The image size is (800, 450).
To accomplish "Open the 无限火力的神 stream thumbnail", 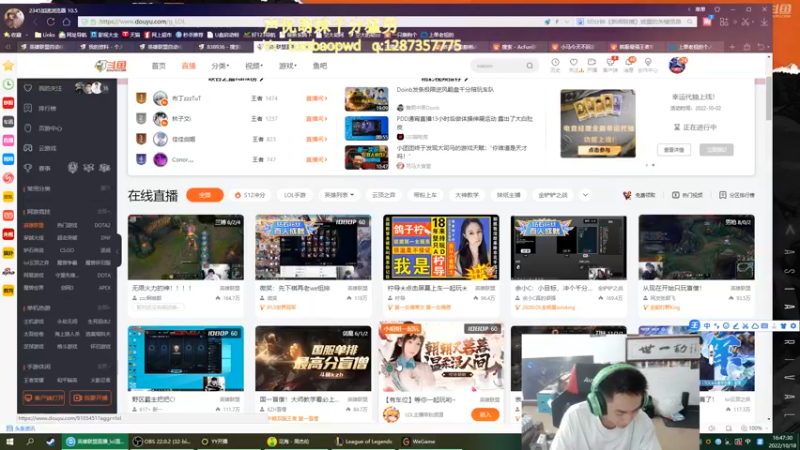I will coord(186,247).
